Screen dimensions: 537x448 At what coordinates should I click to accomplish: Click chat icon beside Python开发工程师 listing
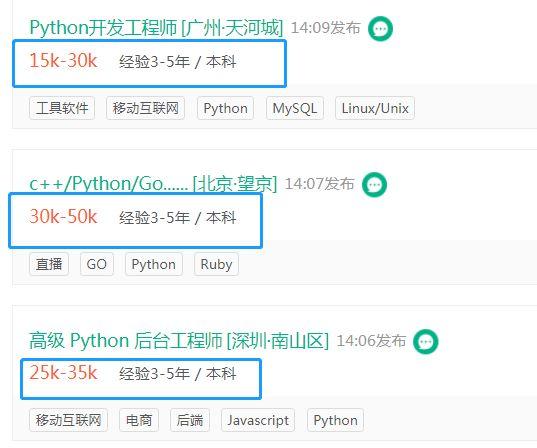380,29
